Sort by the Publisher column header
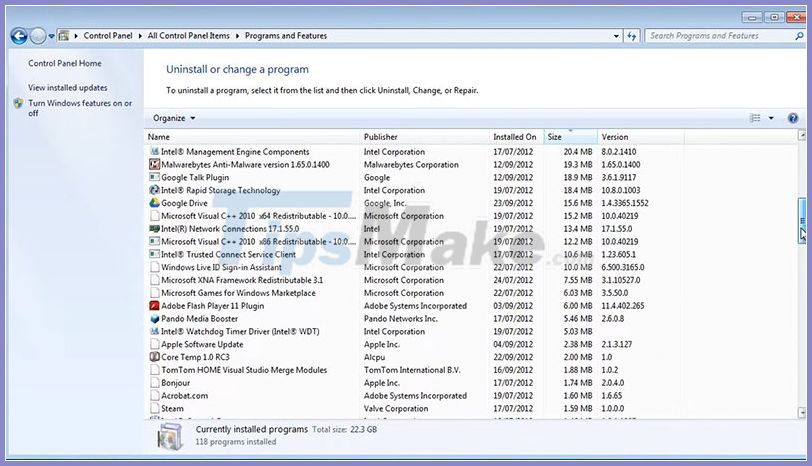 (424, 137)
